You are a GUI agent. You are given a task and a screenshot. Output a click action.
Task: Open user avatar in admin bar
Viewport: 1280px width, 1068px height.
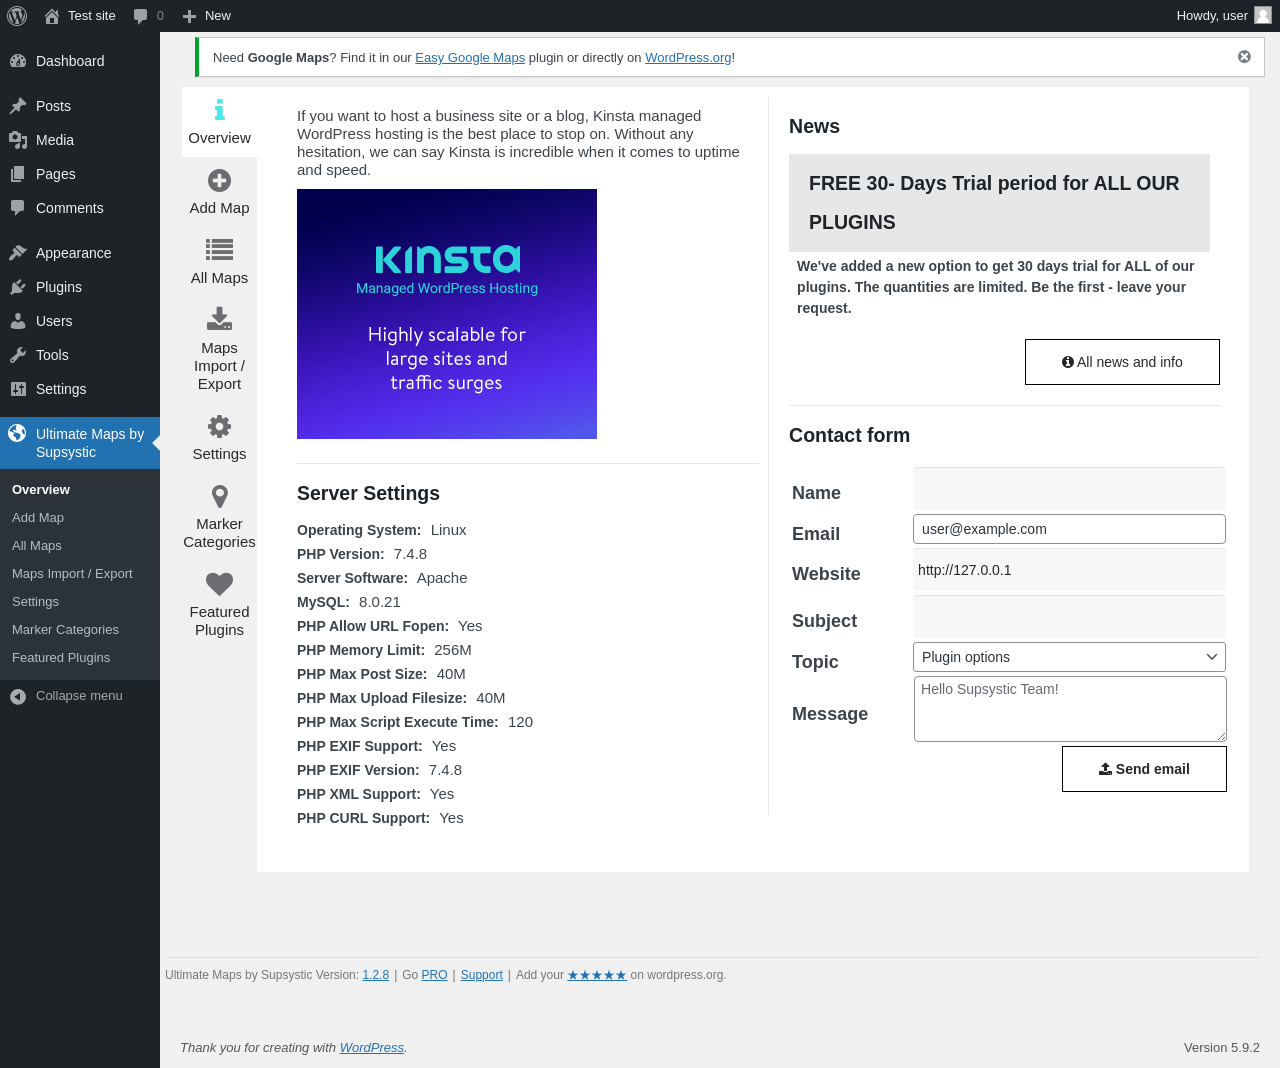1263,15
